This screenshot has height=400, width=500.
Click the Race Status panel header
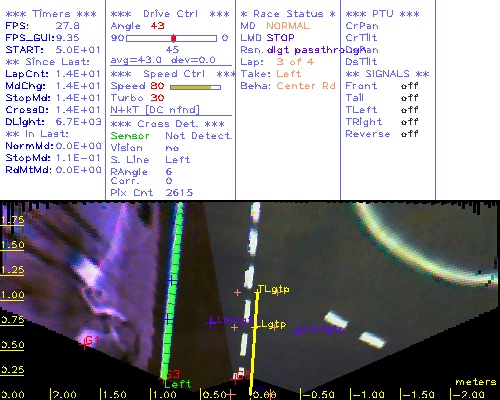(288, 14)
